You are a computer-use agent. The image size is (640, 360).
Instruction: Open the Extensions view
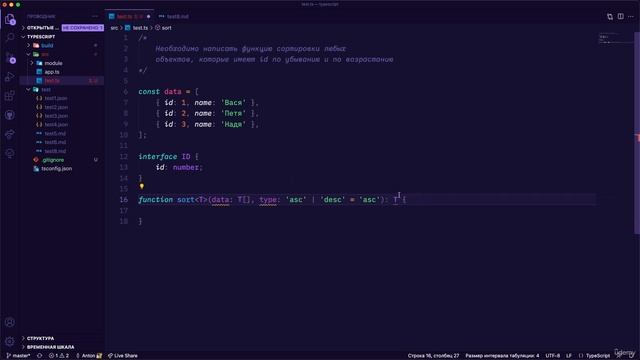tap(10, 96)
